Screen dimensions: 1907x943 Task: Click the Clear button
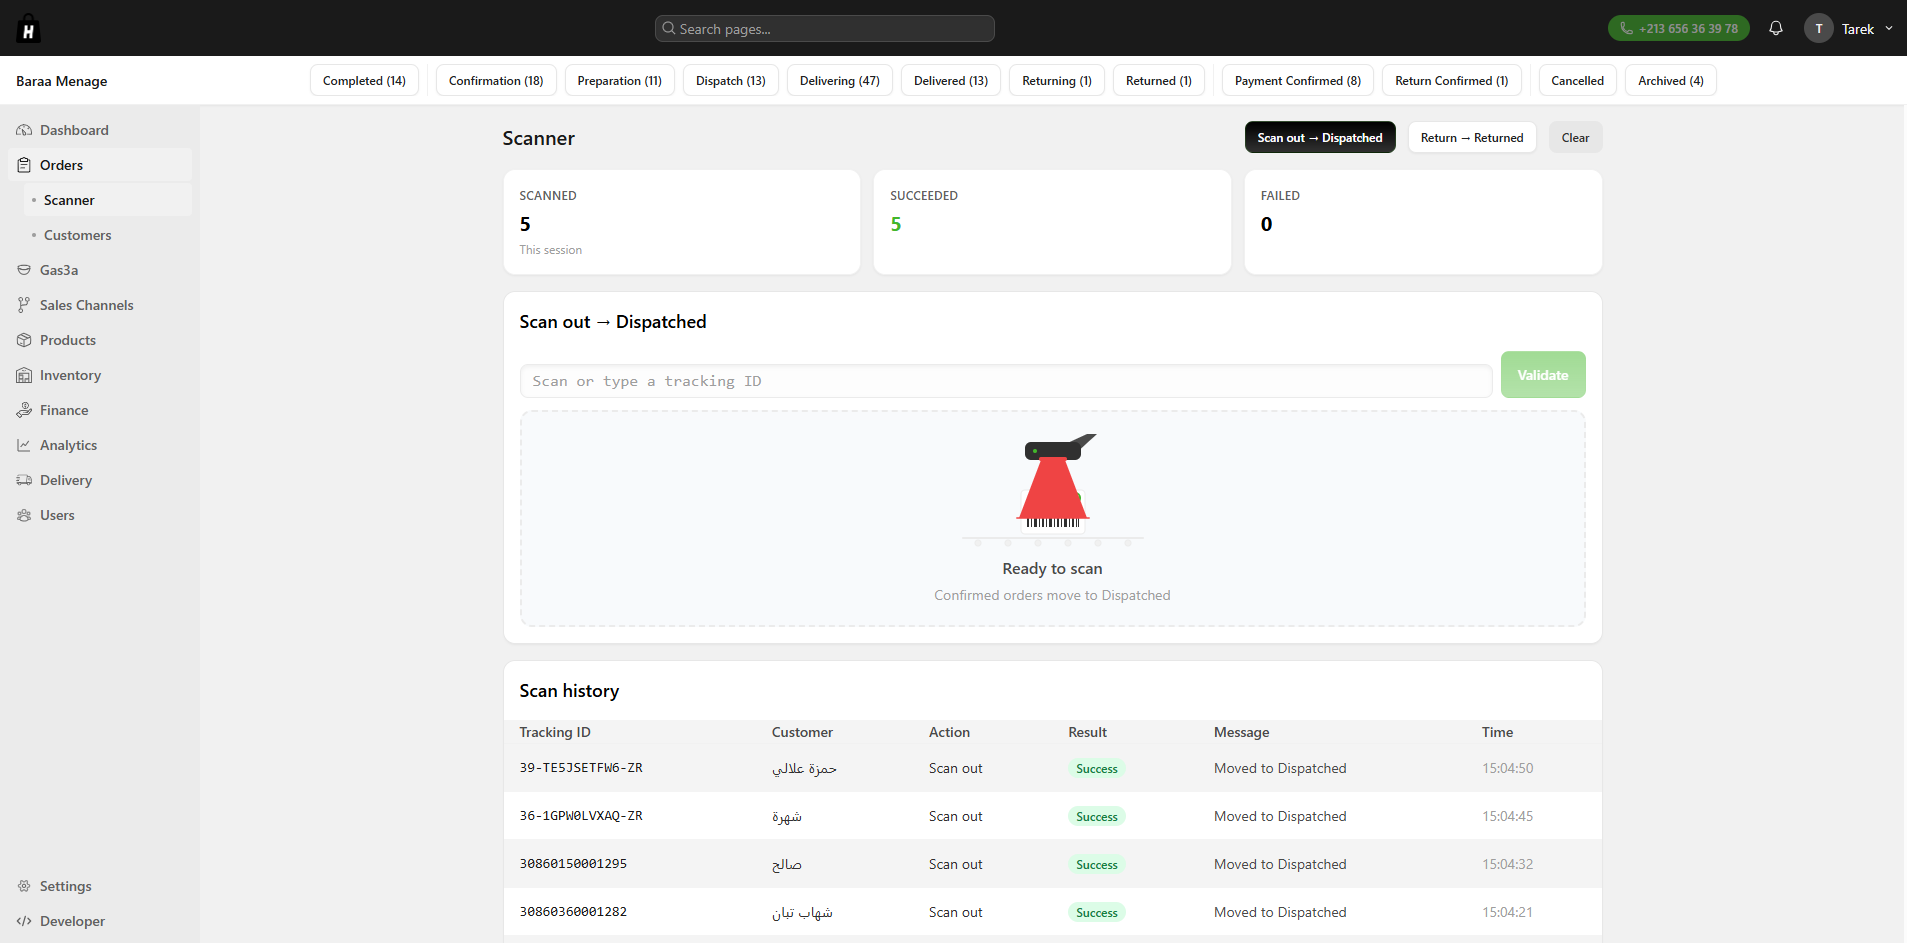coord(1575,137)
